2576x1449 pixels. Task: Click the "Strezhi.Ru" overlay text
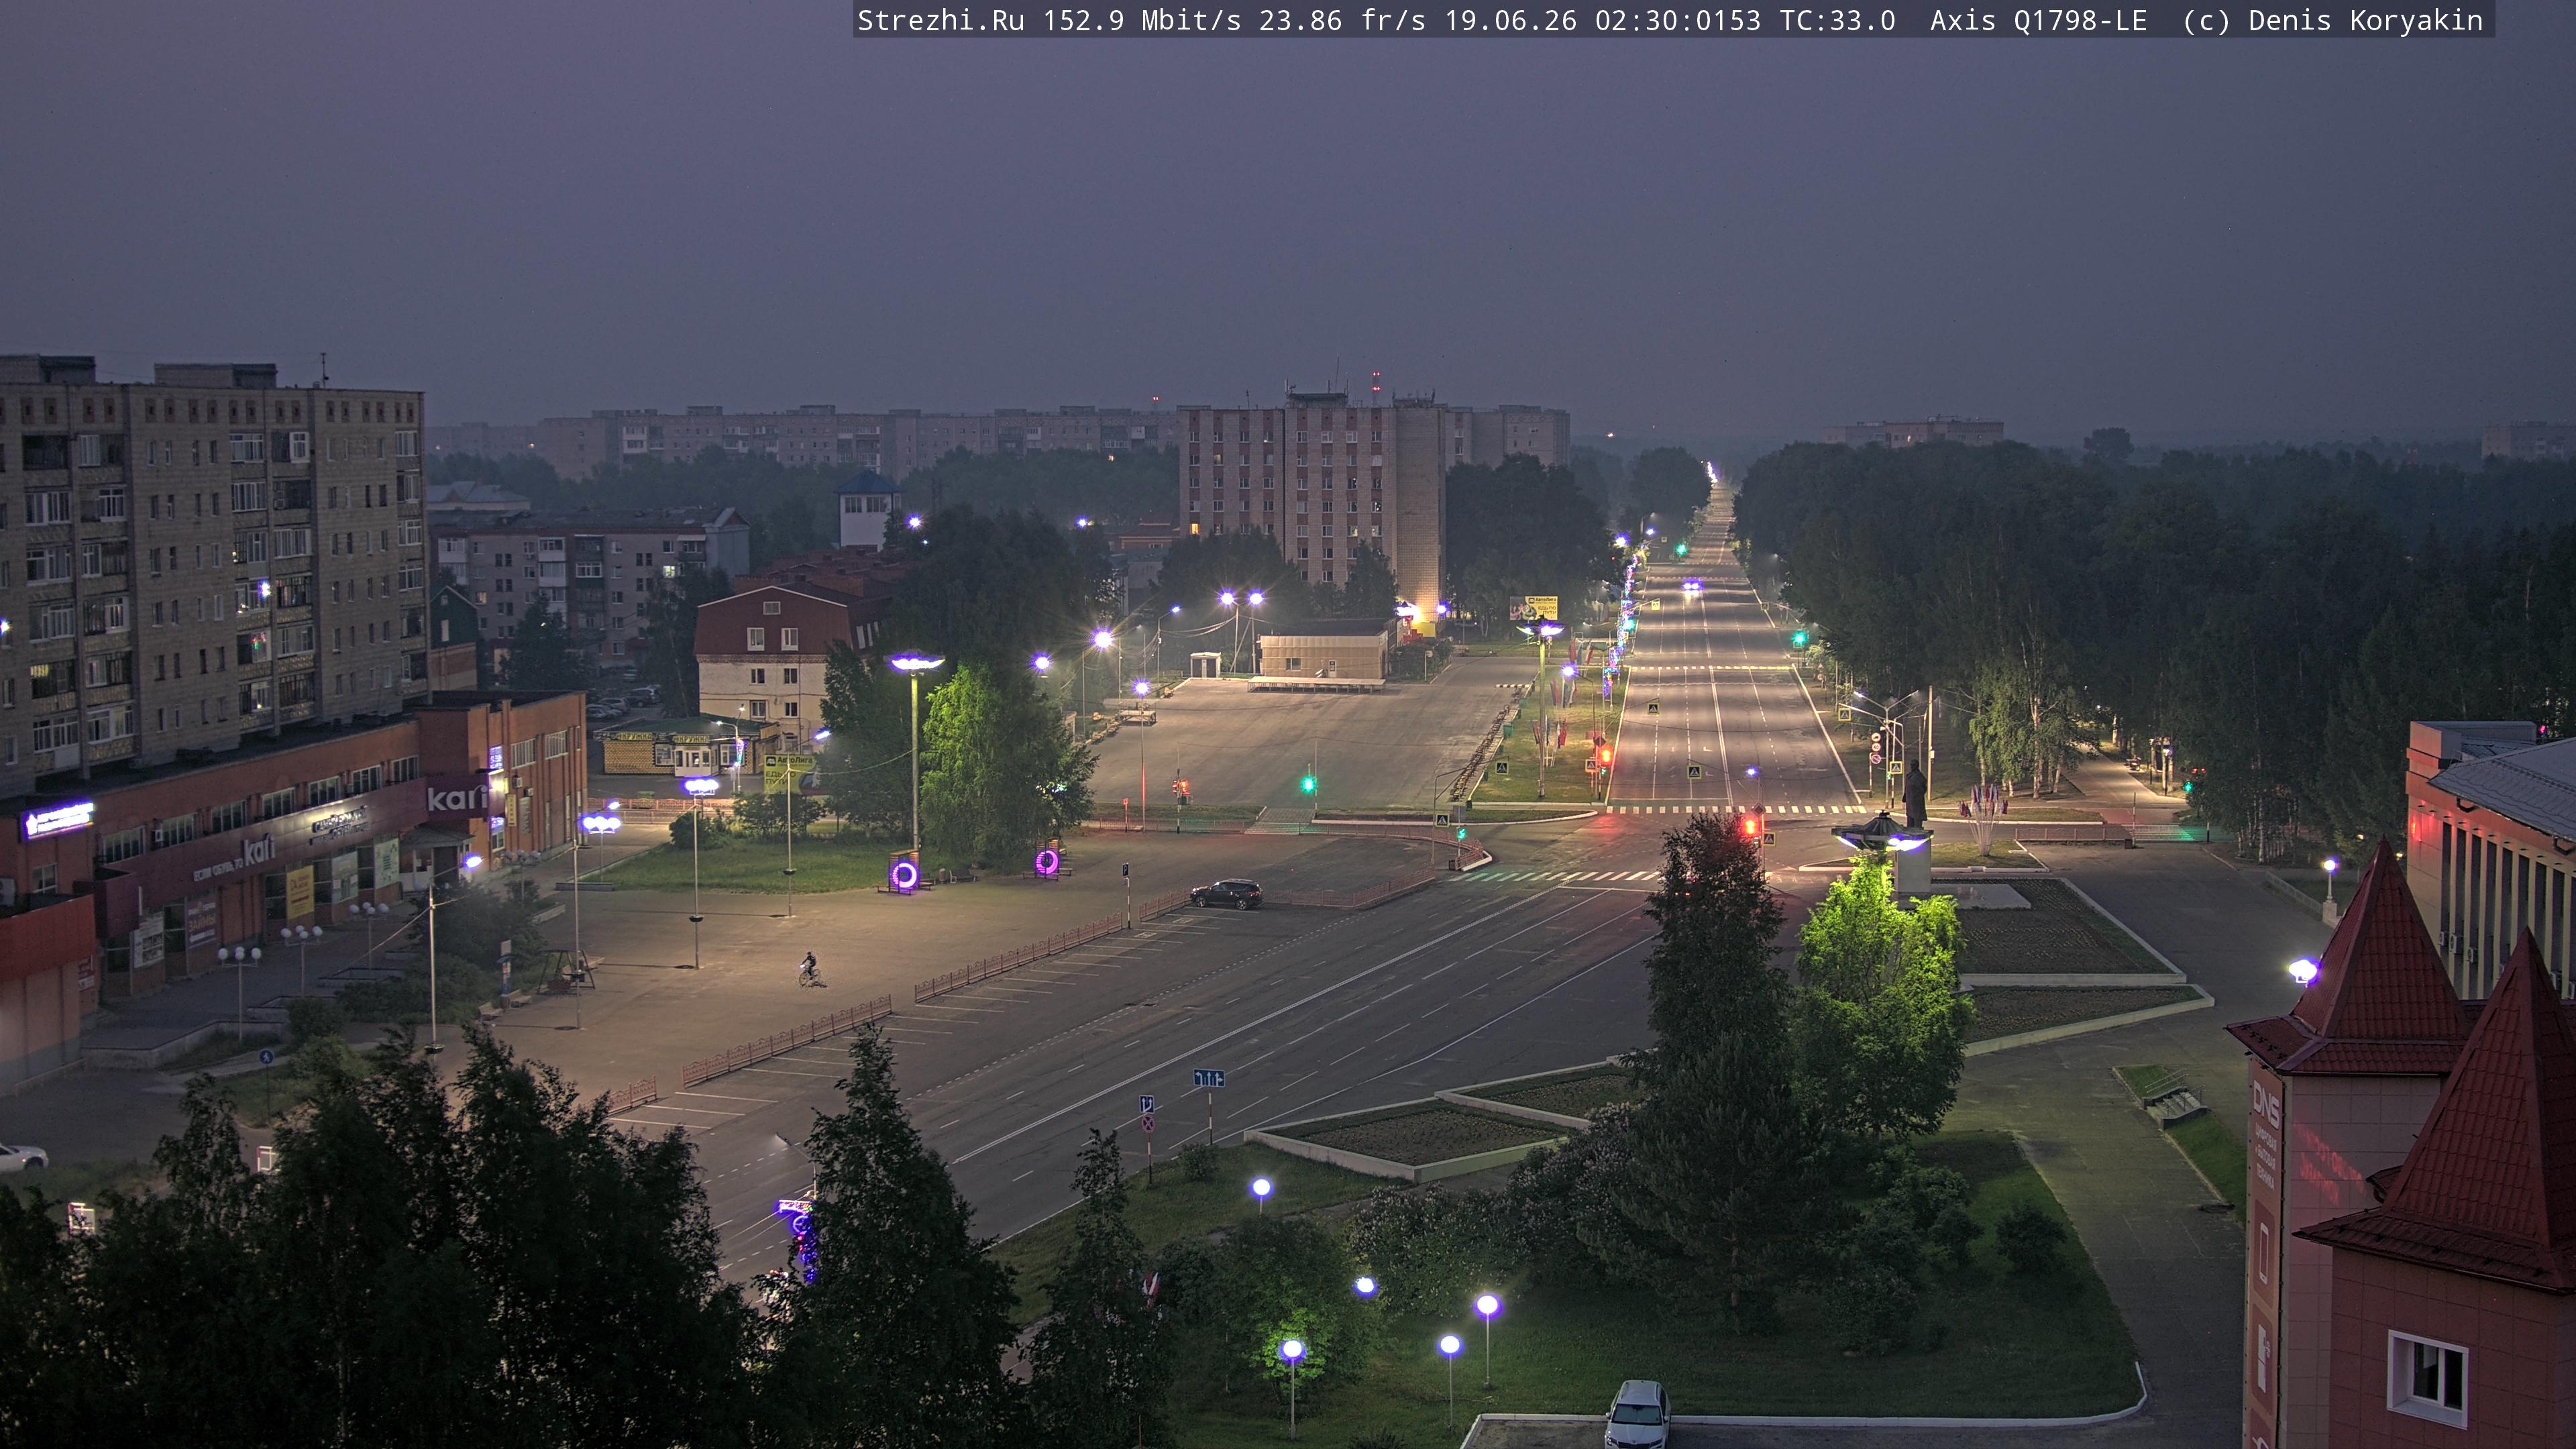[x=941, y=21]
